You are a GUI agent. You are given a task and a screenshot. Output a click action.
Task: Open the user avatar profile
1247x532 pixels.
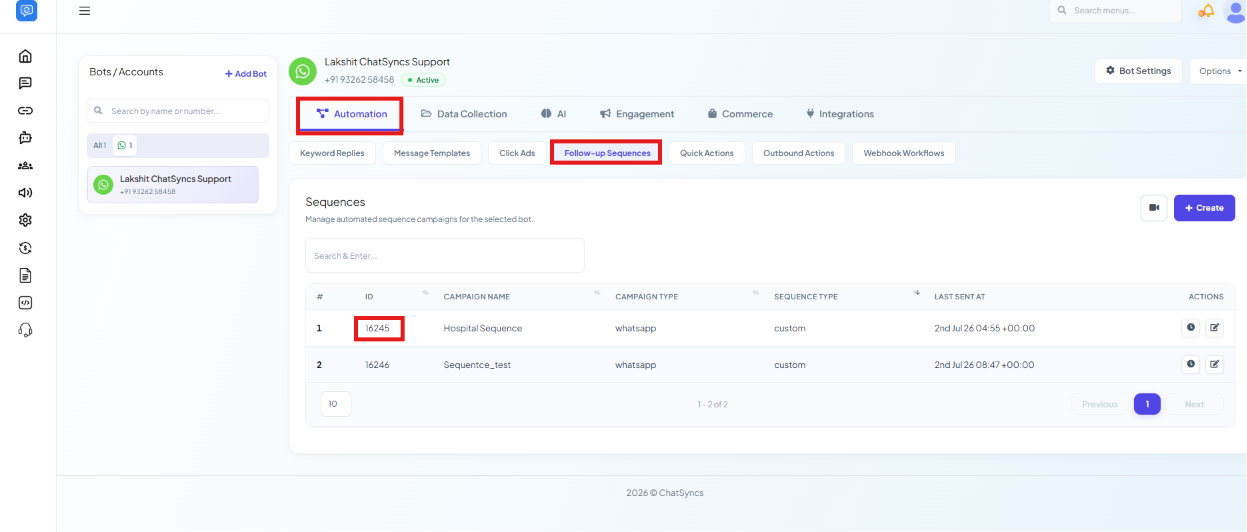(1235, 11)
